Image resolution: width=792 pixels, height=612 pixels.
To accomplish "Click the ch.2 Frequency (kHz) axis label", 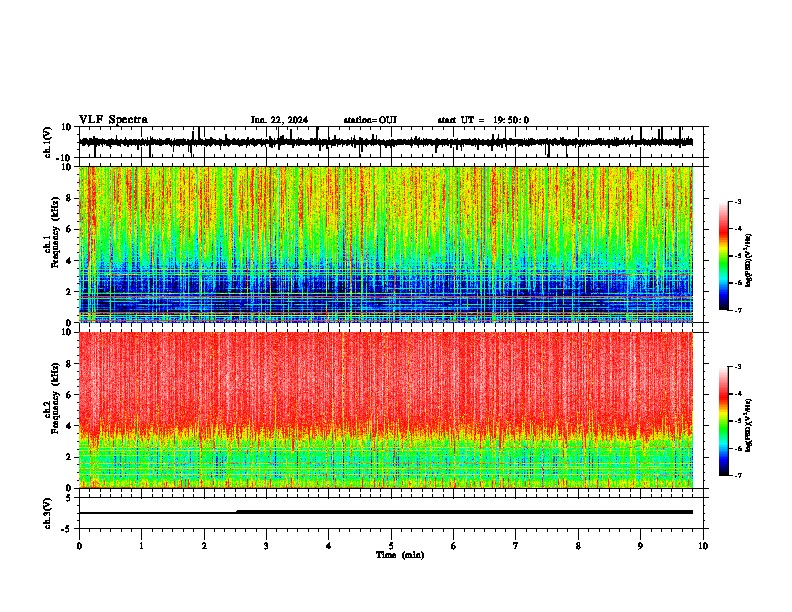I will [53, 398].
